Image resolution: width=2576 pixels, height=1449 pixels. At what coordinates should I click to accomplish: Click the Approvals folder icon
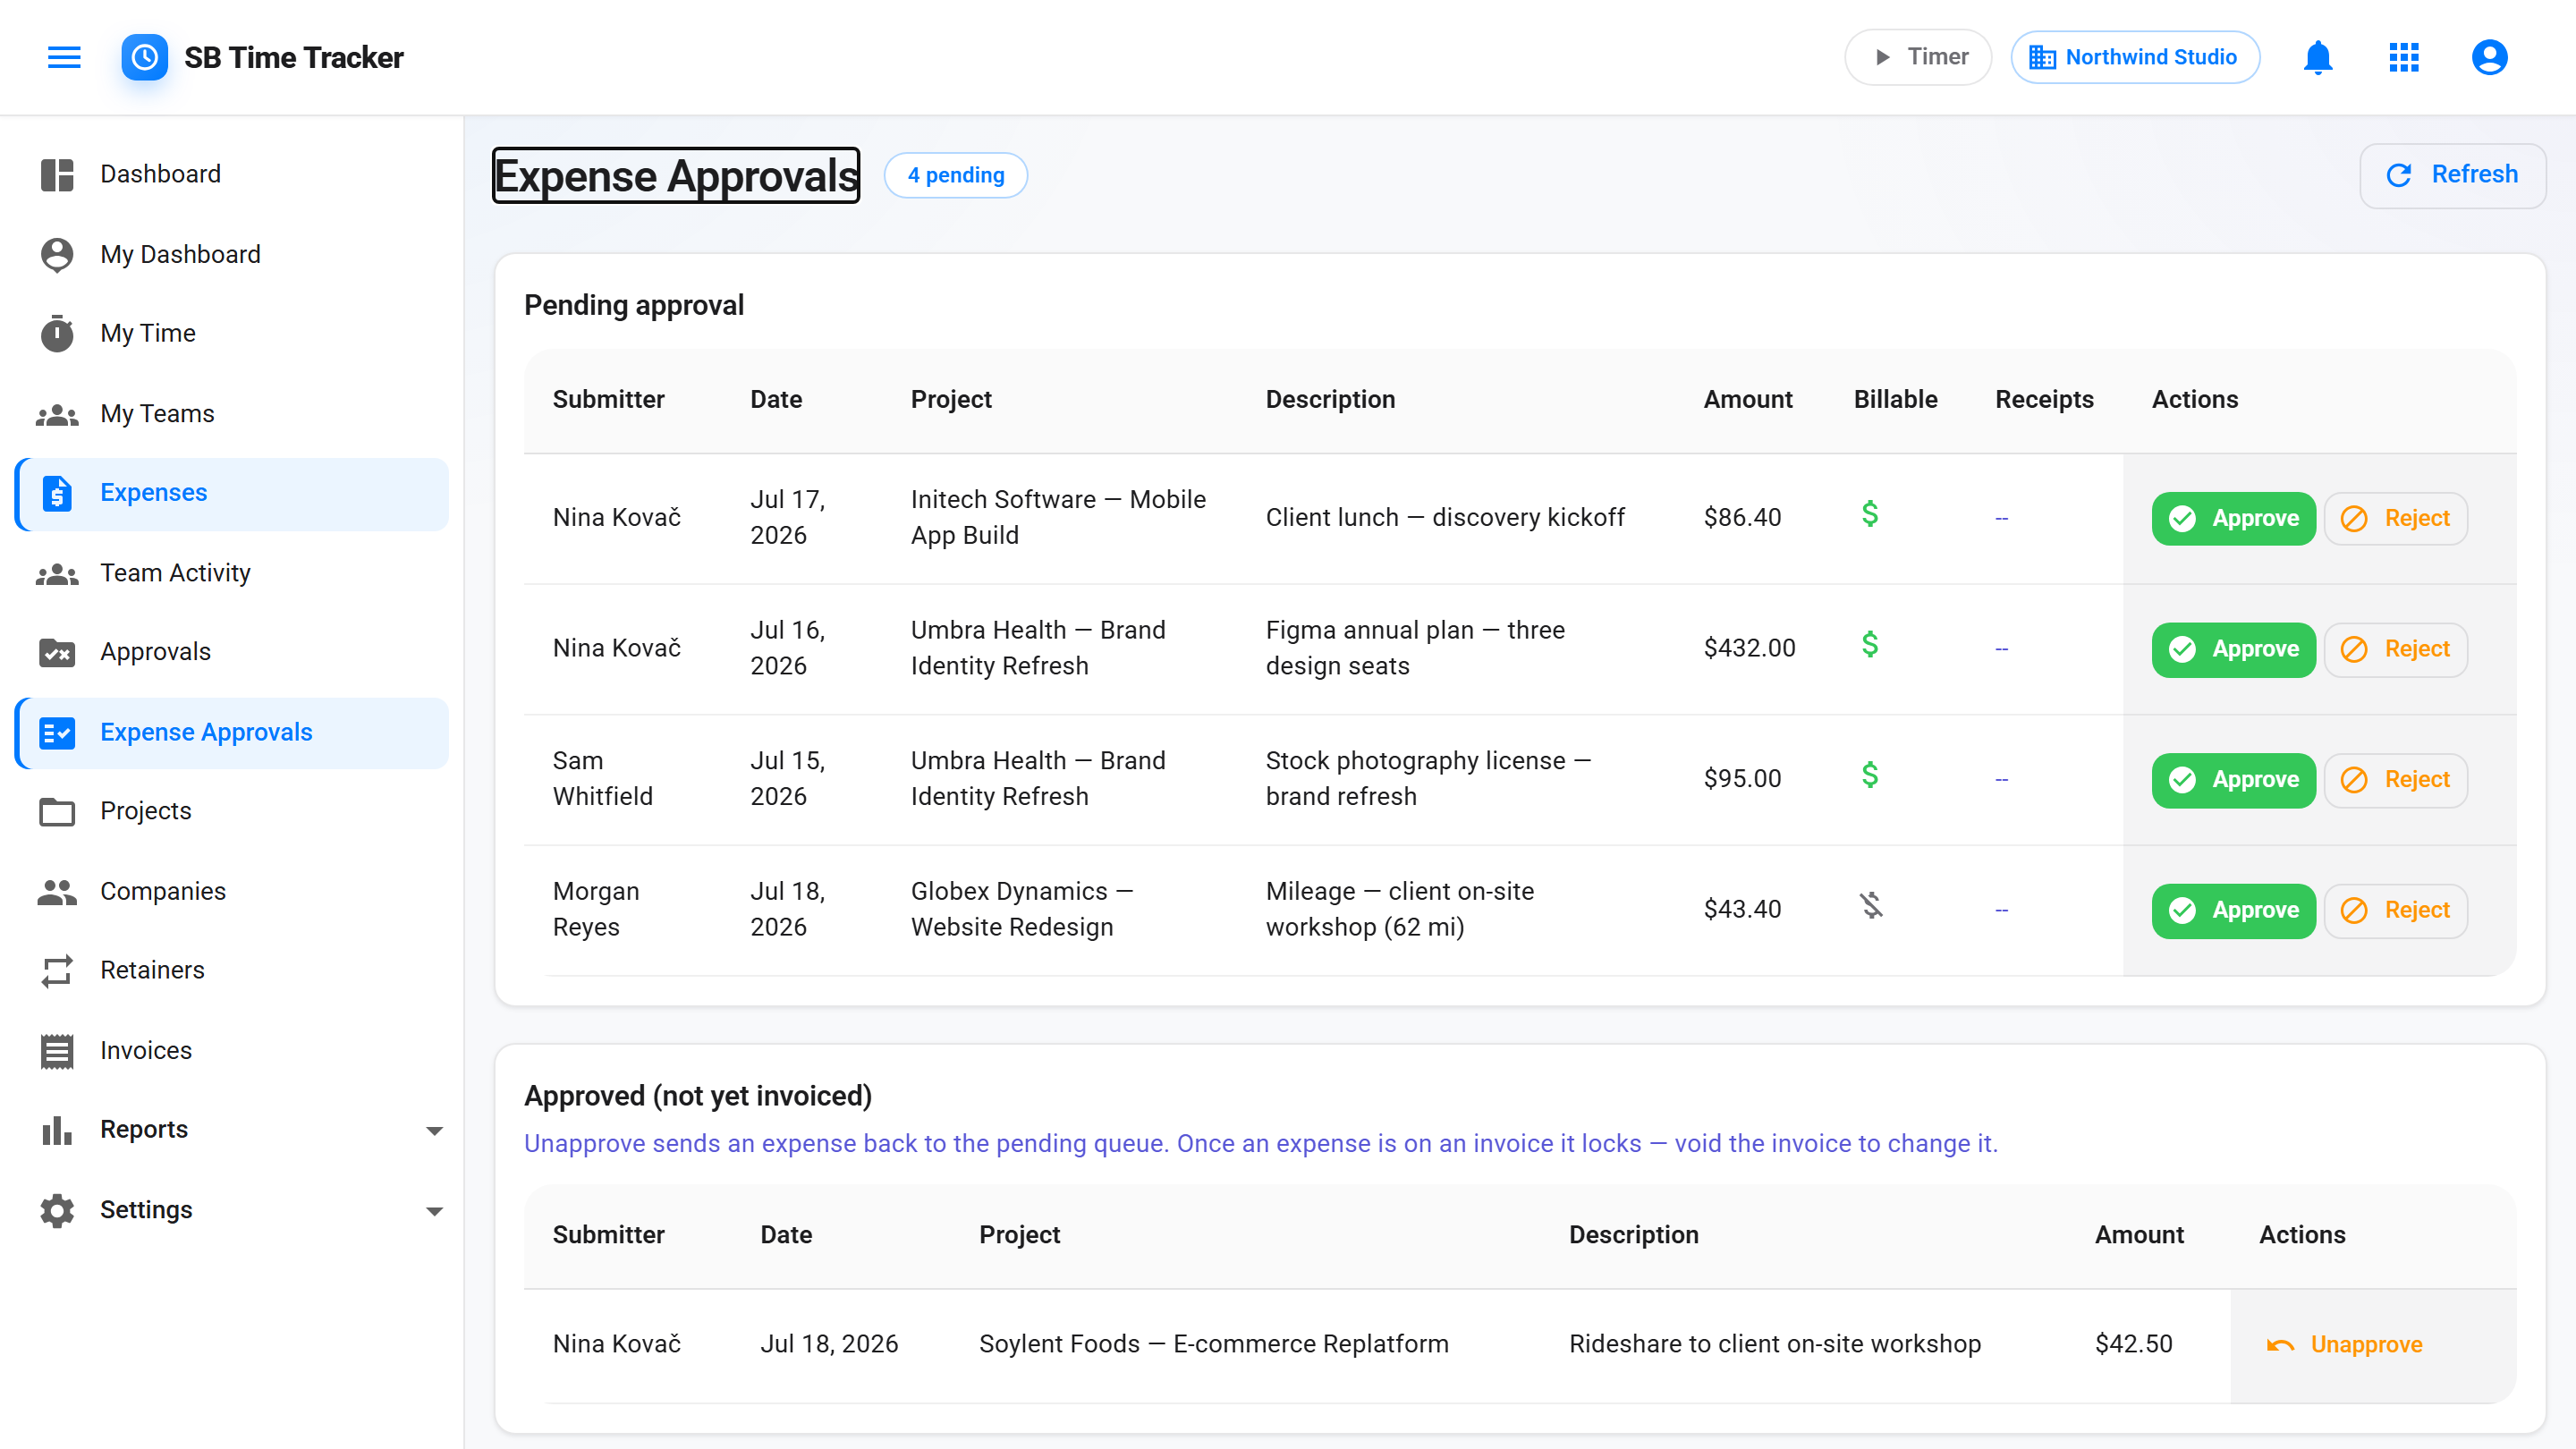click(57, 652)
